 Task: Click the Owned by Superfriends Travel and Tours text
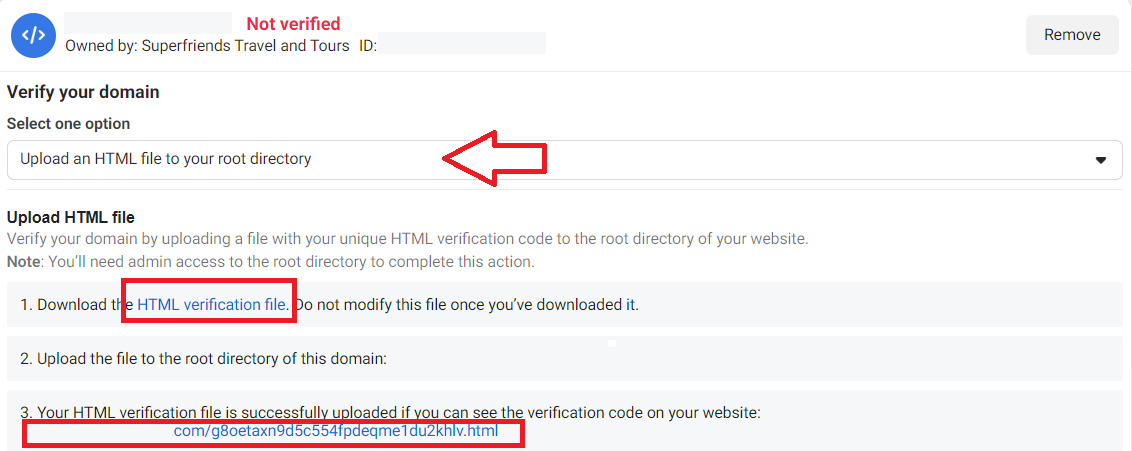coord(207,46)
